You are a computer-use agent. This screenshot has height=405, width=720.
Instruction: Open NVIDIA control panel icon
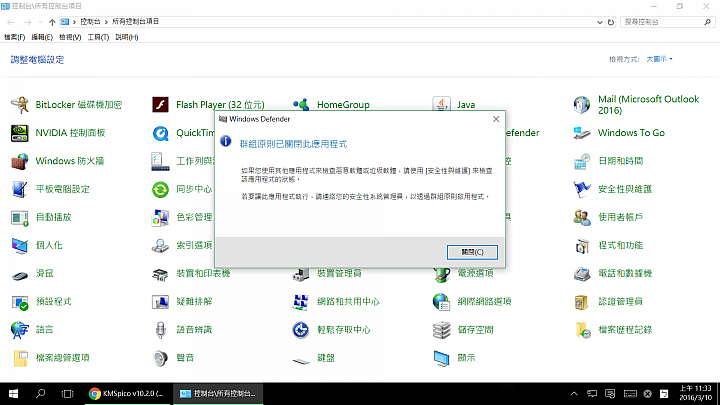(20, 133)
